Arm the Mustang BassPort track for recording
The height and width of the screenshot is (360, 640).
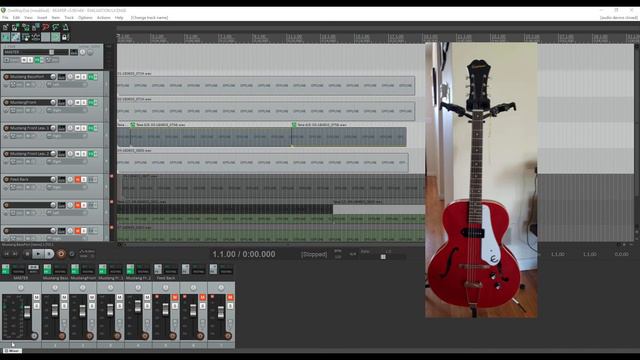click(x=7, y=77)
